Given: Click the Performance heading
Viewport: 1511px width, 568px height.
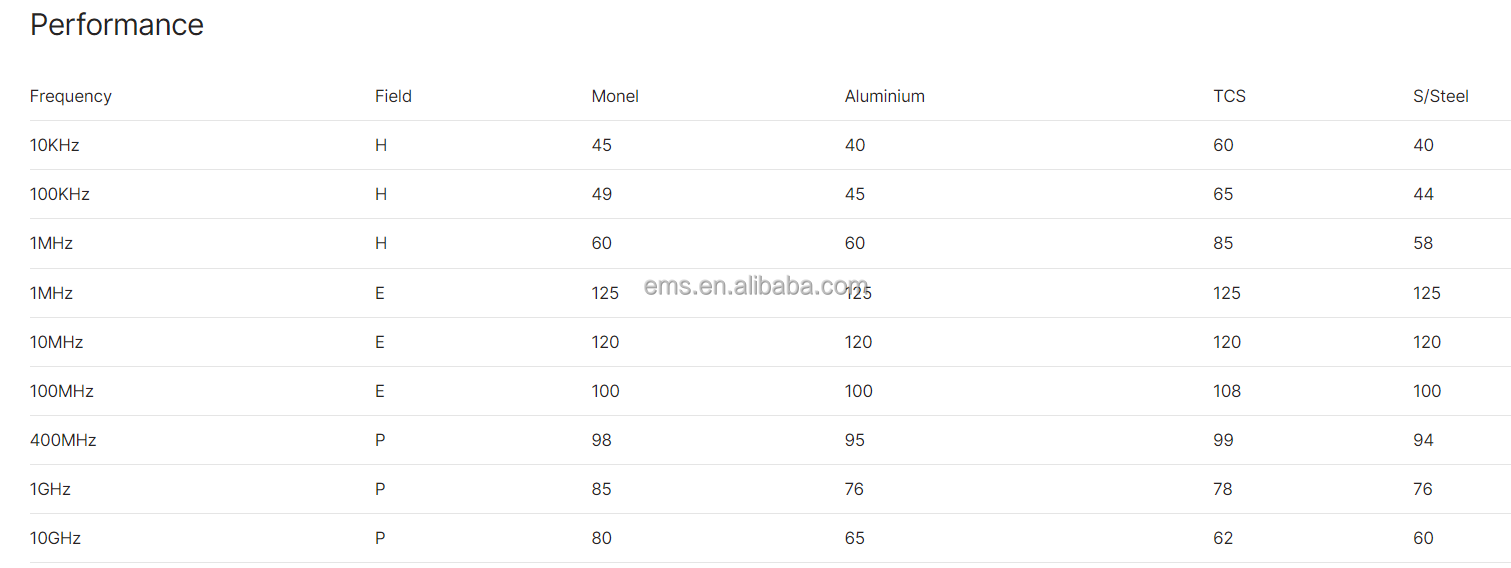Looking at the screenshot, I should point(117,25).
